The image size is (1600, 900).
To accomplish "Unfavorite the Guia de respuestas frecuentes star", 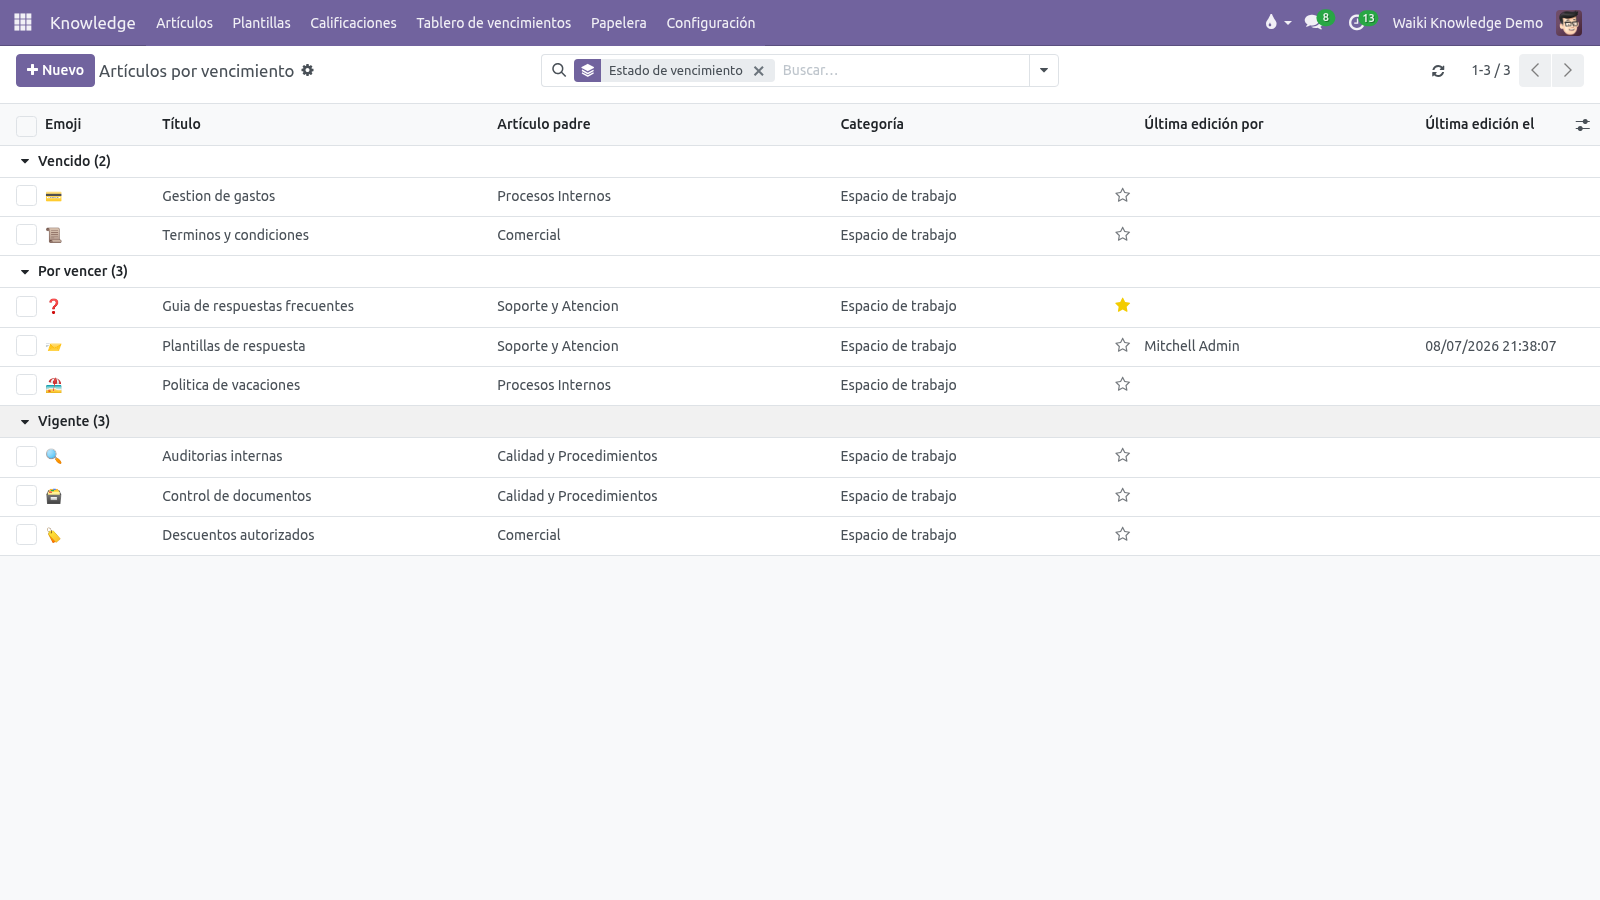I will pyautogui.click(x=1123, y=306).
